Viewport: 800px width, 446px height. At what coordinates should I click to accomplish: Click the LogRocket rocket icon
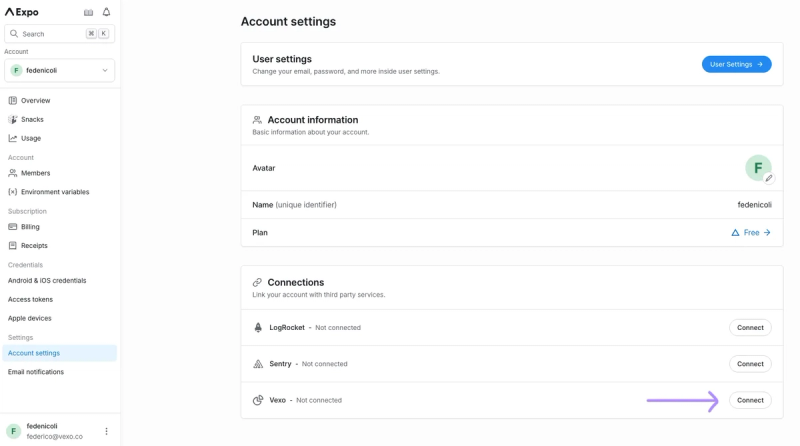pyautogui.click(x=258, y=328)
